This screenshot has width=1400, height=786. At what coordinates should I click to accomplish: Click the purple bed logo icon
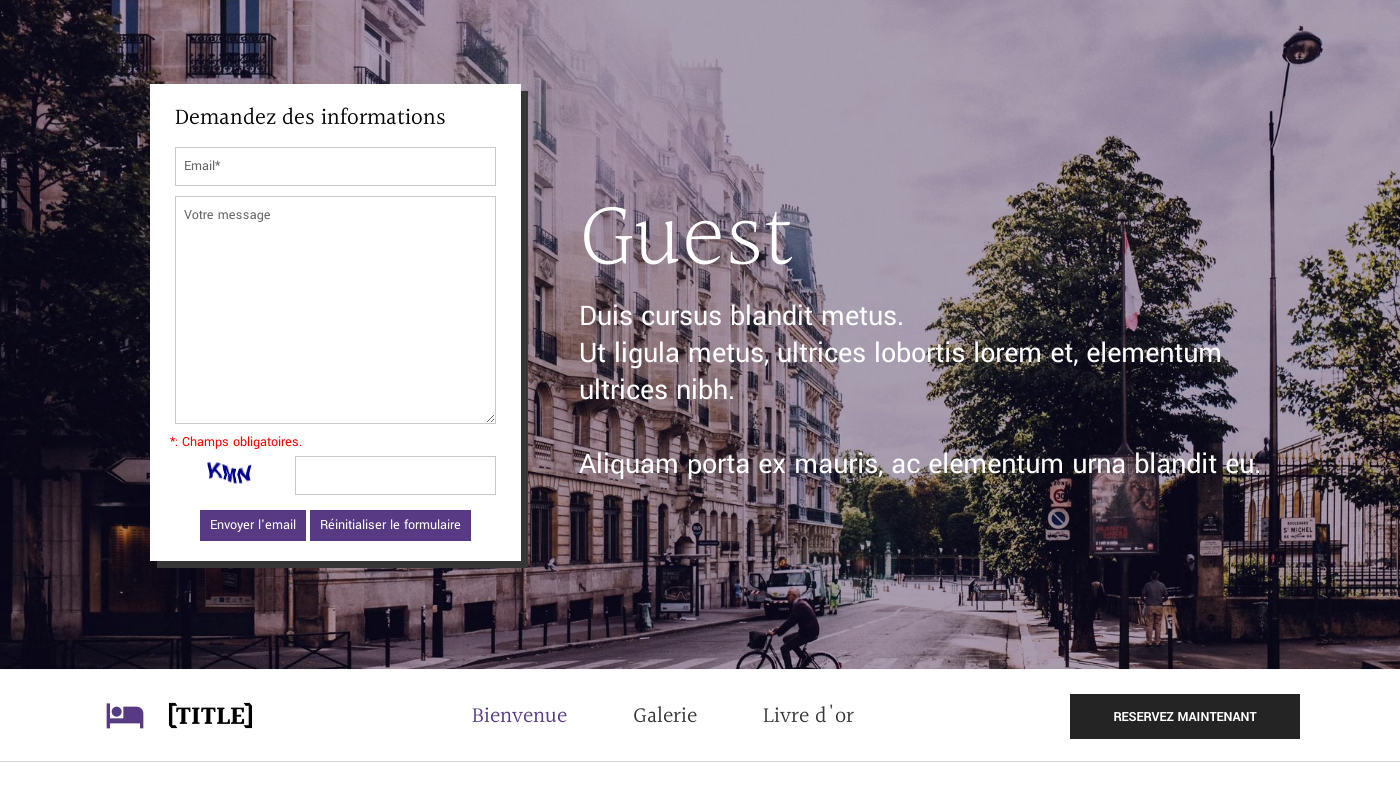click(125, 716)
